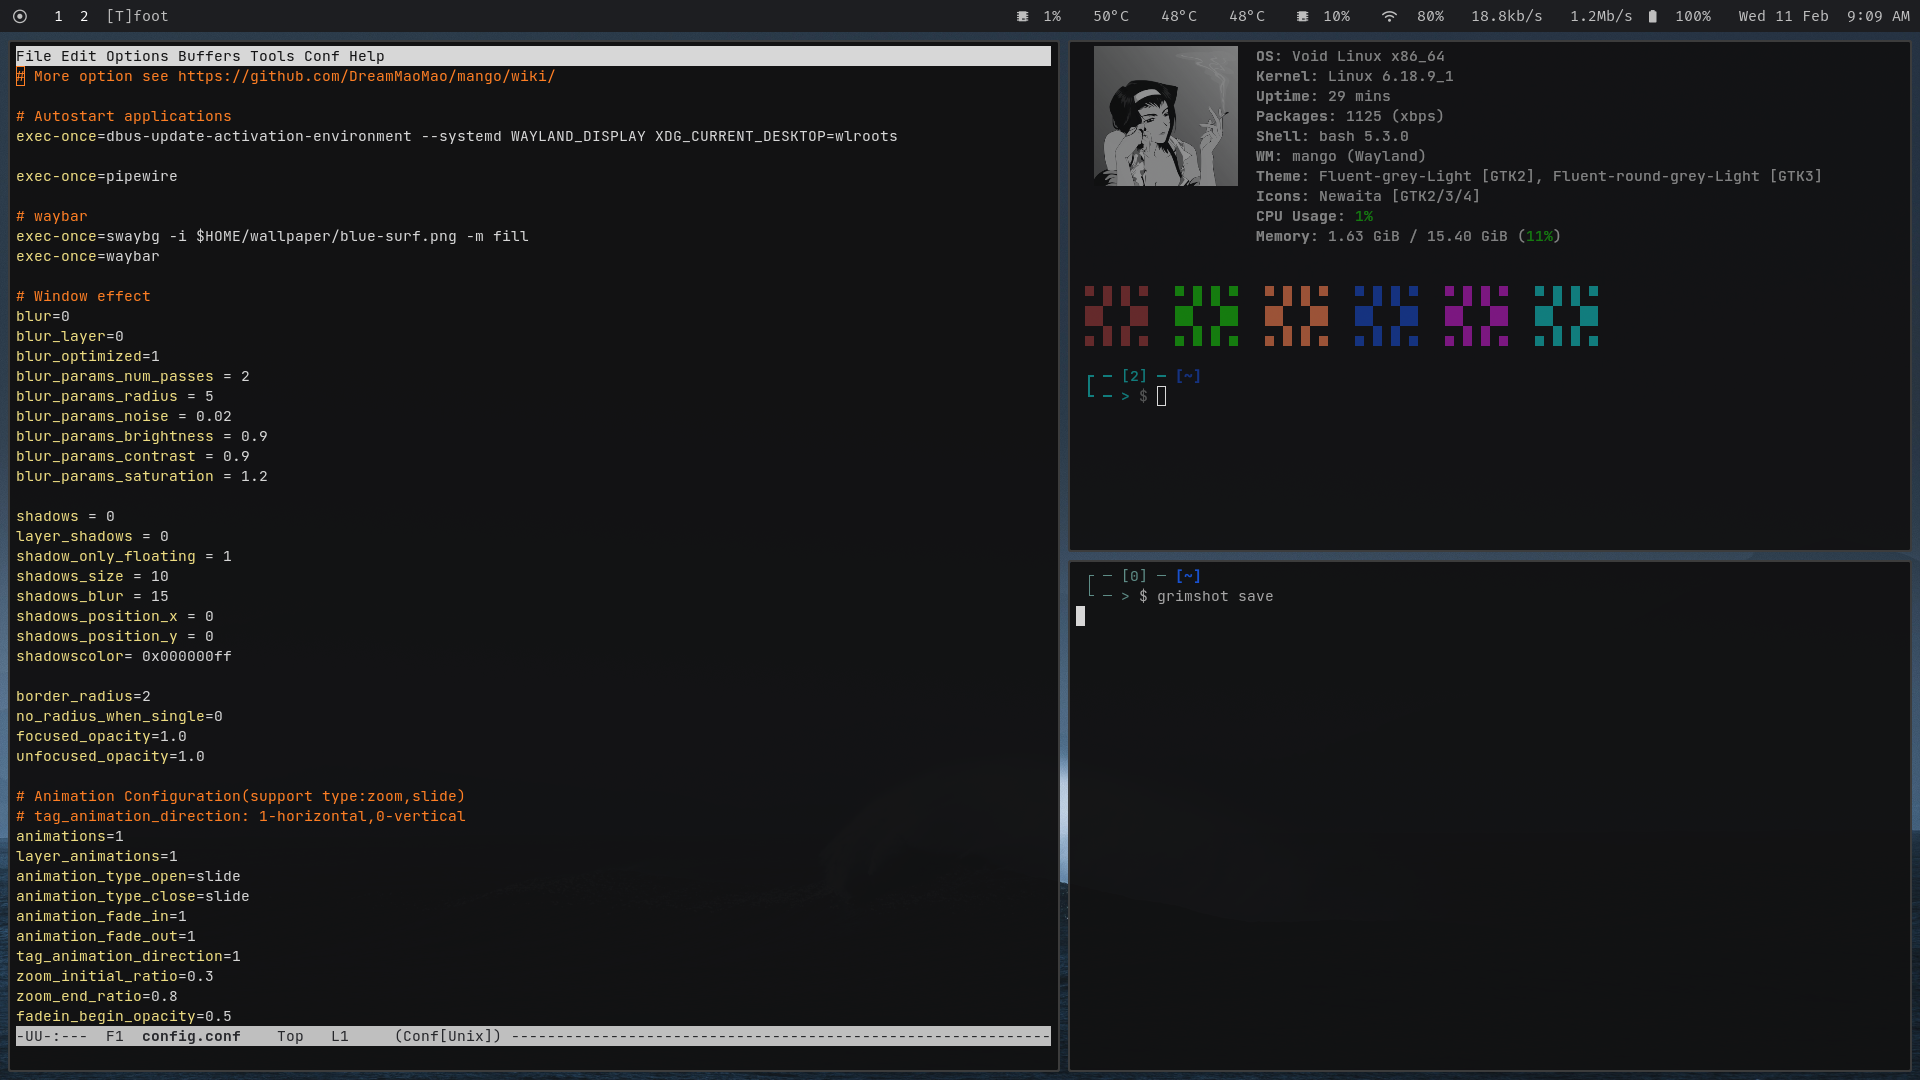This screenshot has width=1920, height=1080.
Task: Click the green pixel-art color block
Action: [x=1206, y=316]
